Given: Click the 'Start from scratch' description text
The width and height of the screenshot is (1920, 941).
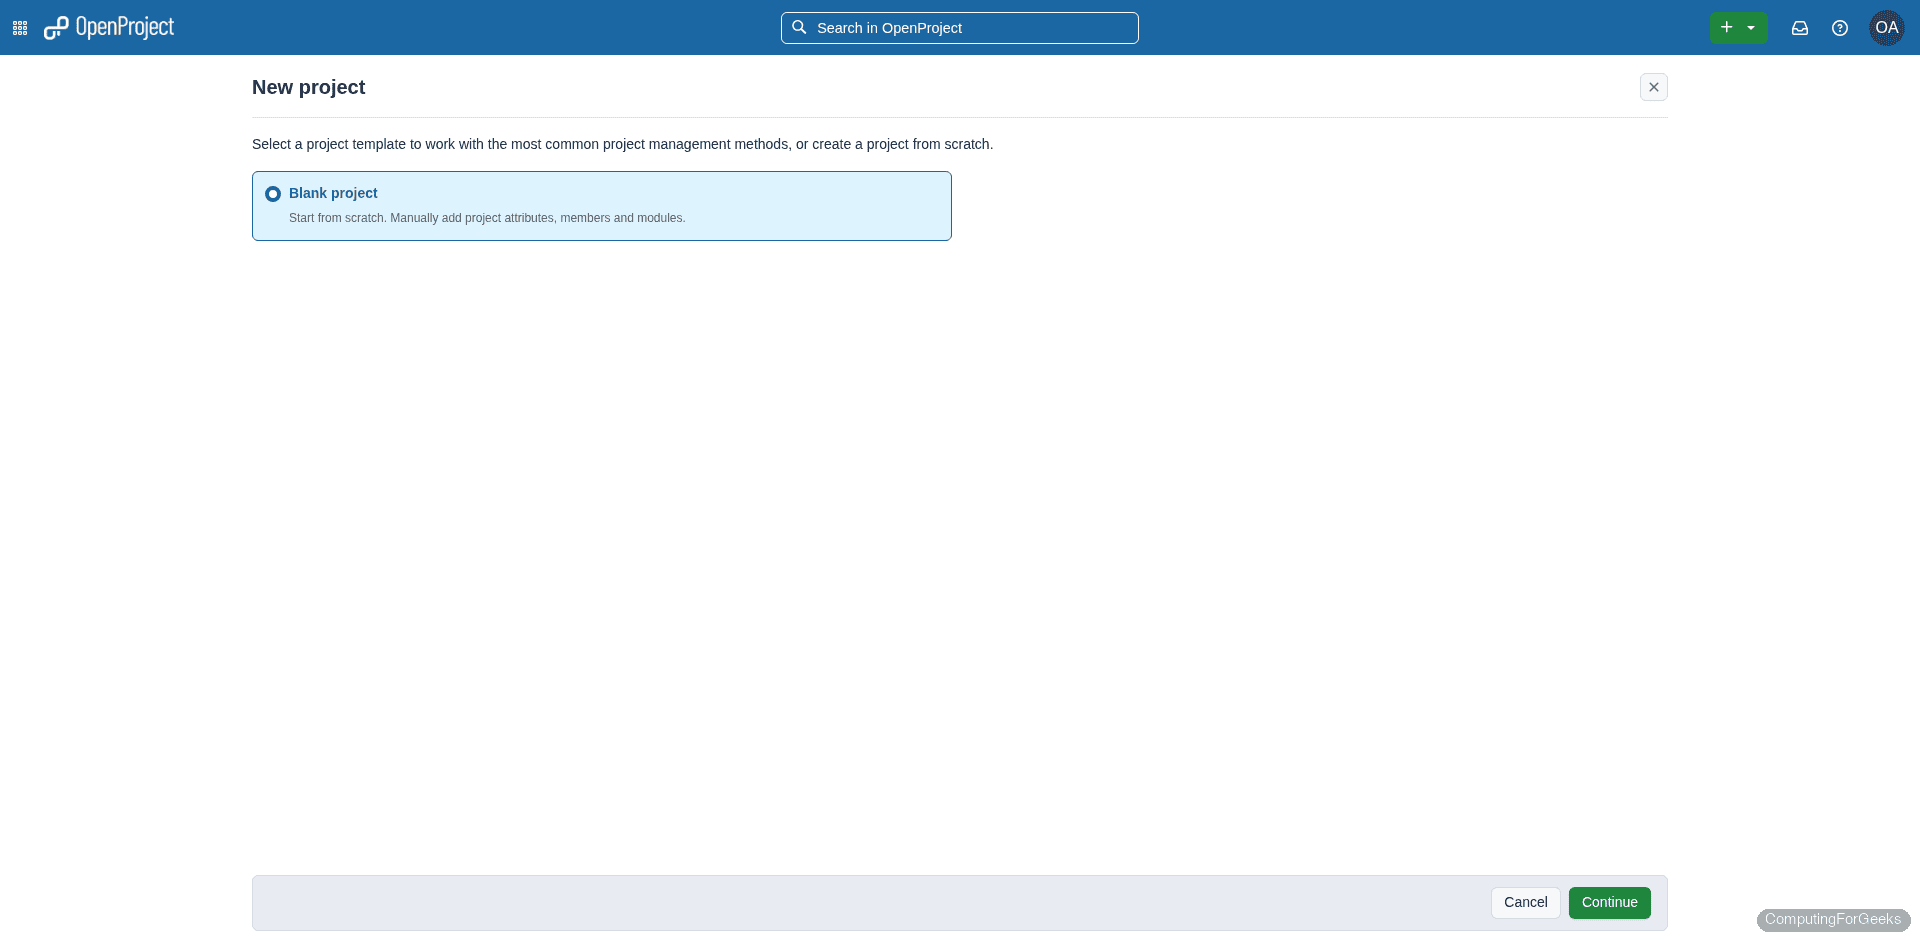Looking at the screenshot, I should [x=487, y=218].
